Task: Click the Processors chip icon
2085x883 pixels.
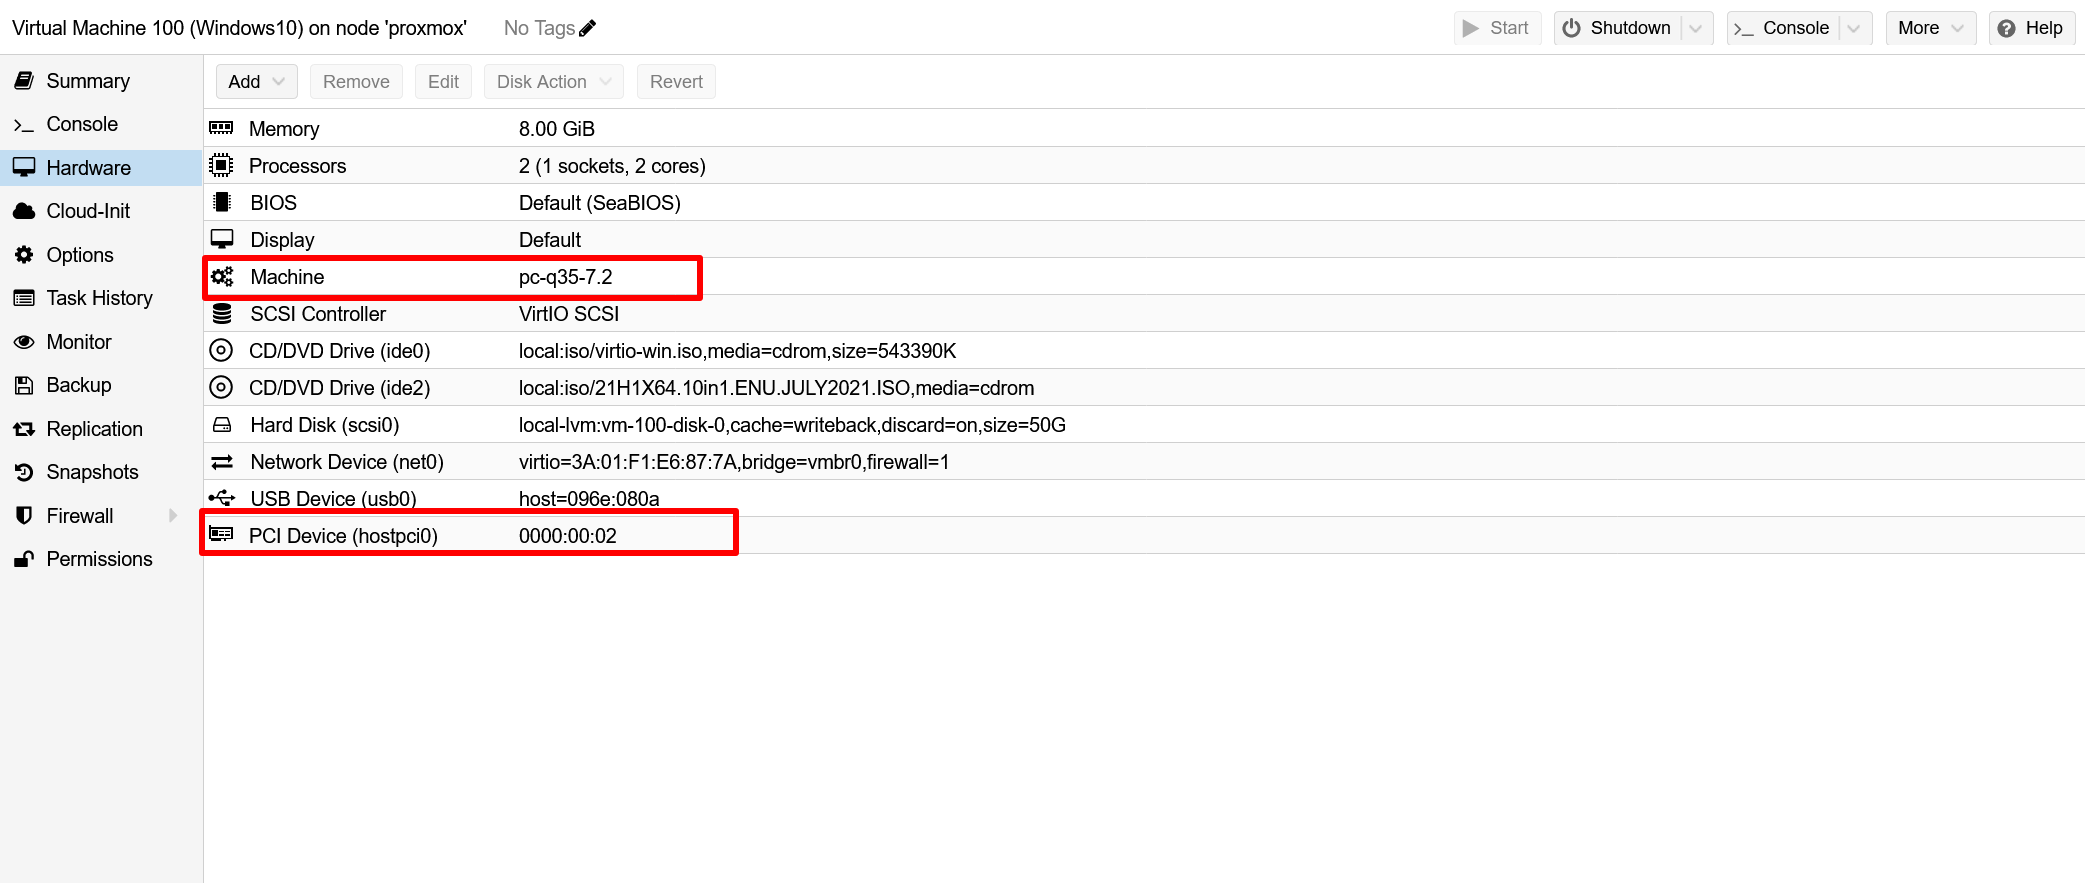Action: click(x=221, y=165)
